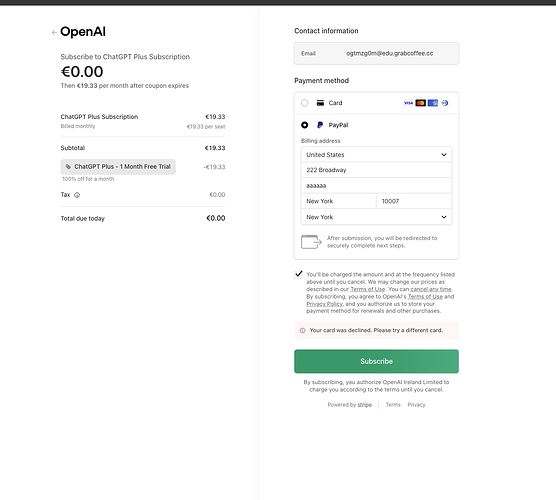
Task: Click the Tax info icon
Action: 77,195
